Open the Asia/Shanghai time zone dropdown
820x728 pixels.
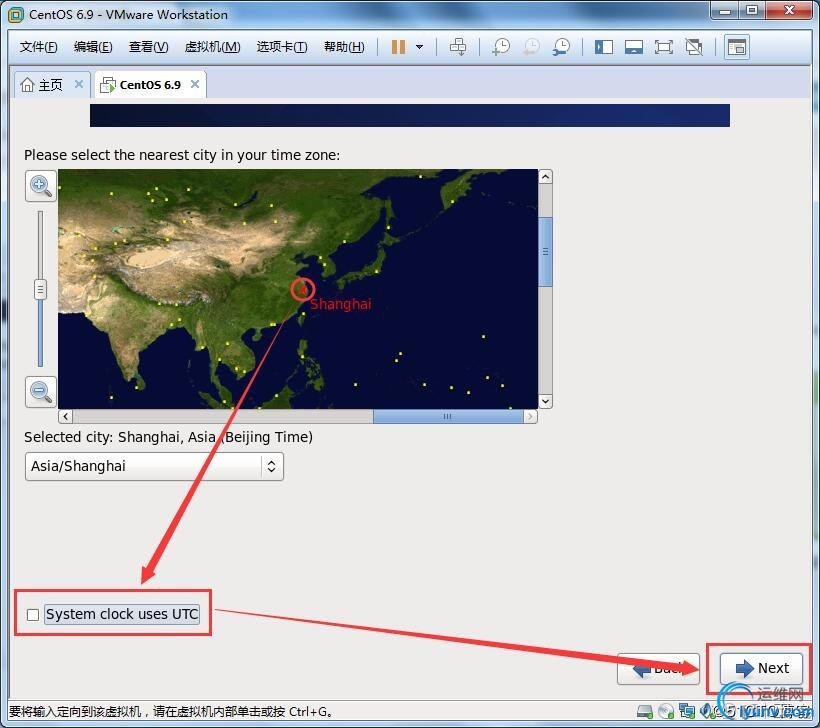[x=154, y=467]
